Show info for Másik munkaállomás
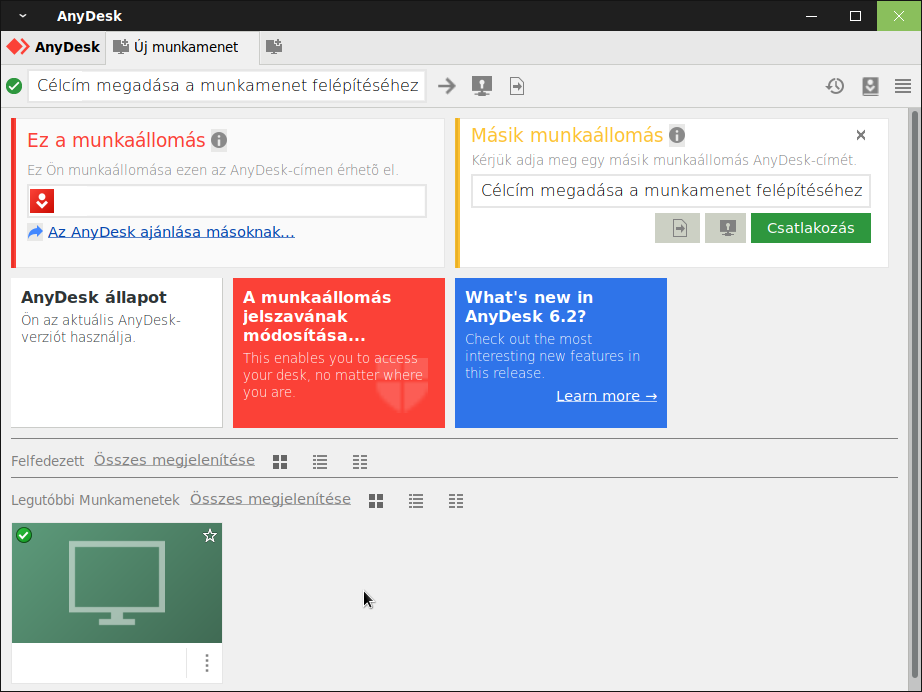The height and width of the screenshot is (692, 922). 677,135
